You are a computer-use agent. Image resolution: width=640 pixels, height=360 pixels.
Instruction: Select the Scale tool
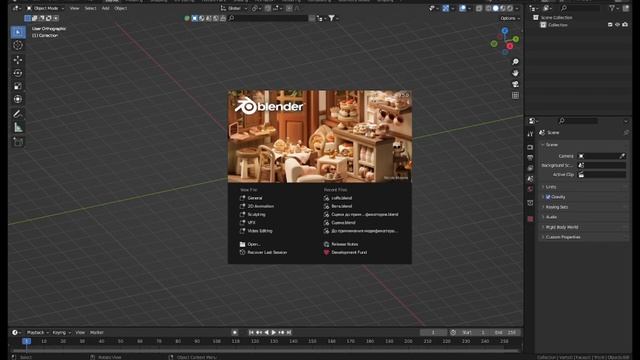tap(18, 86)
